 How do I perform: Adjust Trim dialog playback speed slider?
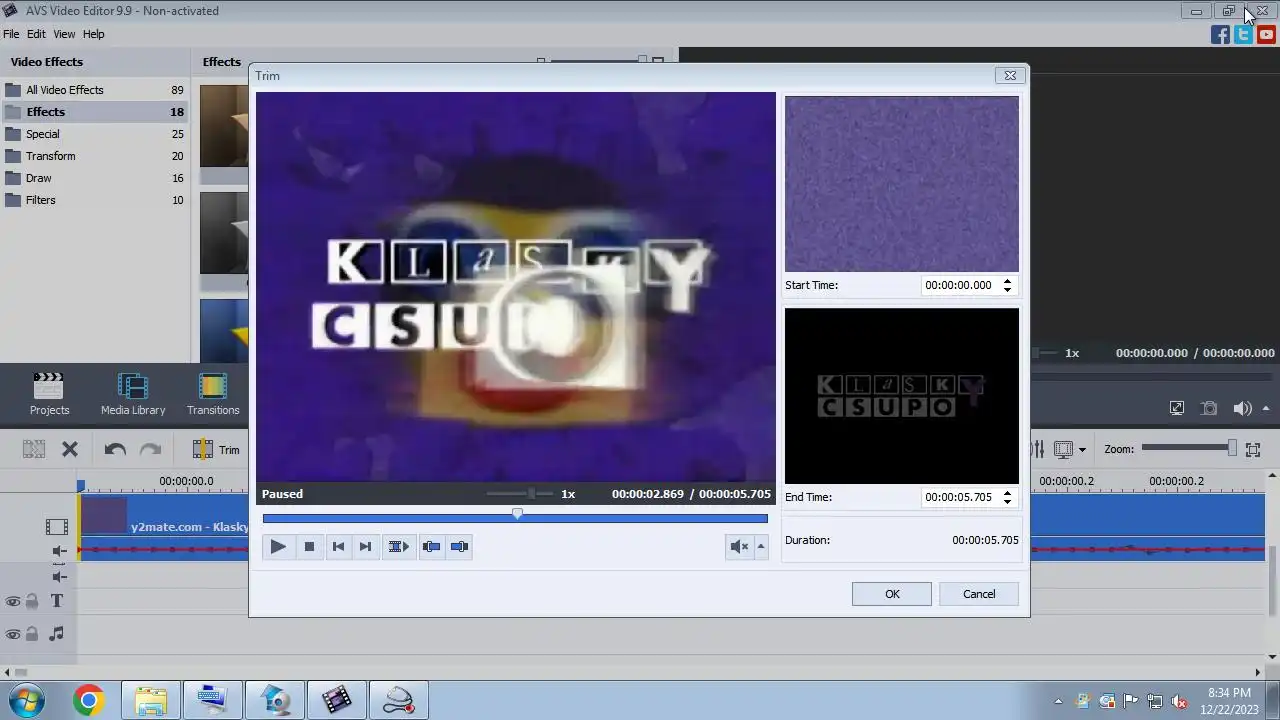[521, 494]
